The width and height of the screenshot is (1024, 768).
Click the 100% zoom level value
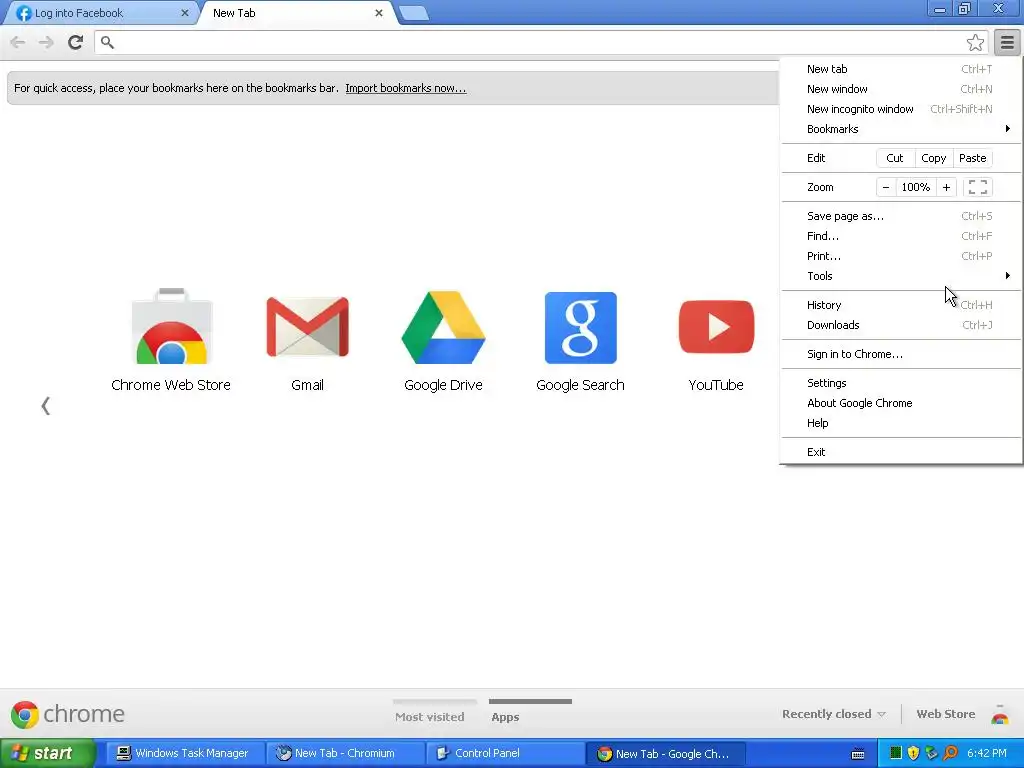point(916,187)
